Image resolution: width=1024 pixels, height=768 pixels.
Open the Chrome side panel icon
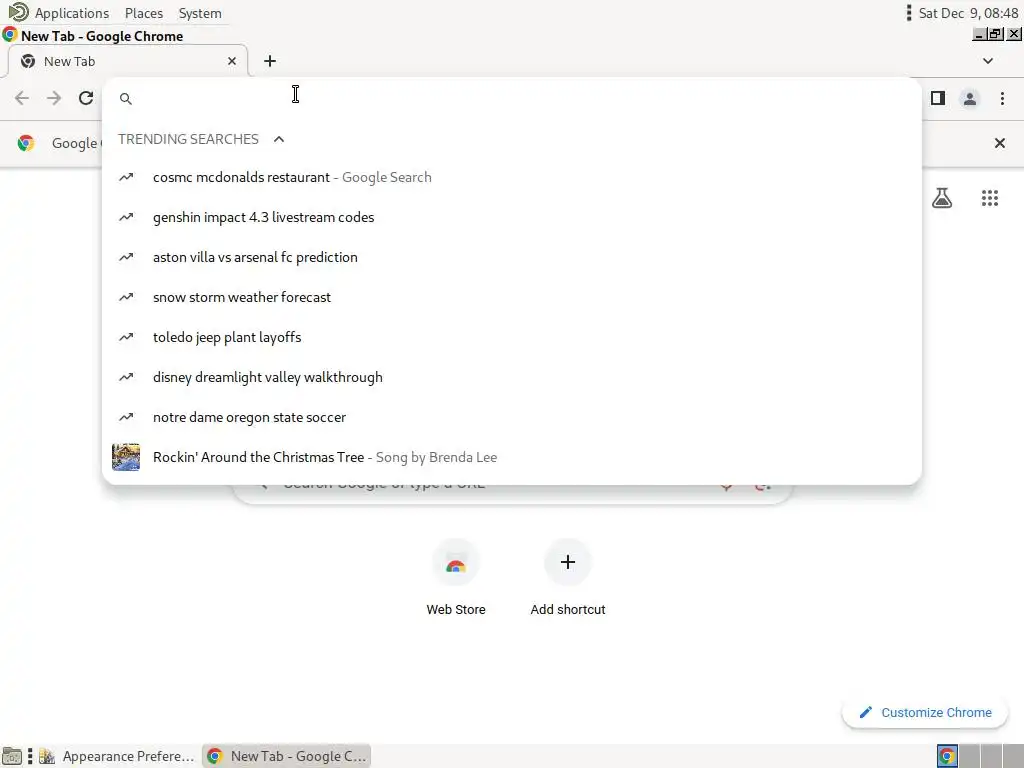tap(938, 99)
